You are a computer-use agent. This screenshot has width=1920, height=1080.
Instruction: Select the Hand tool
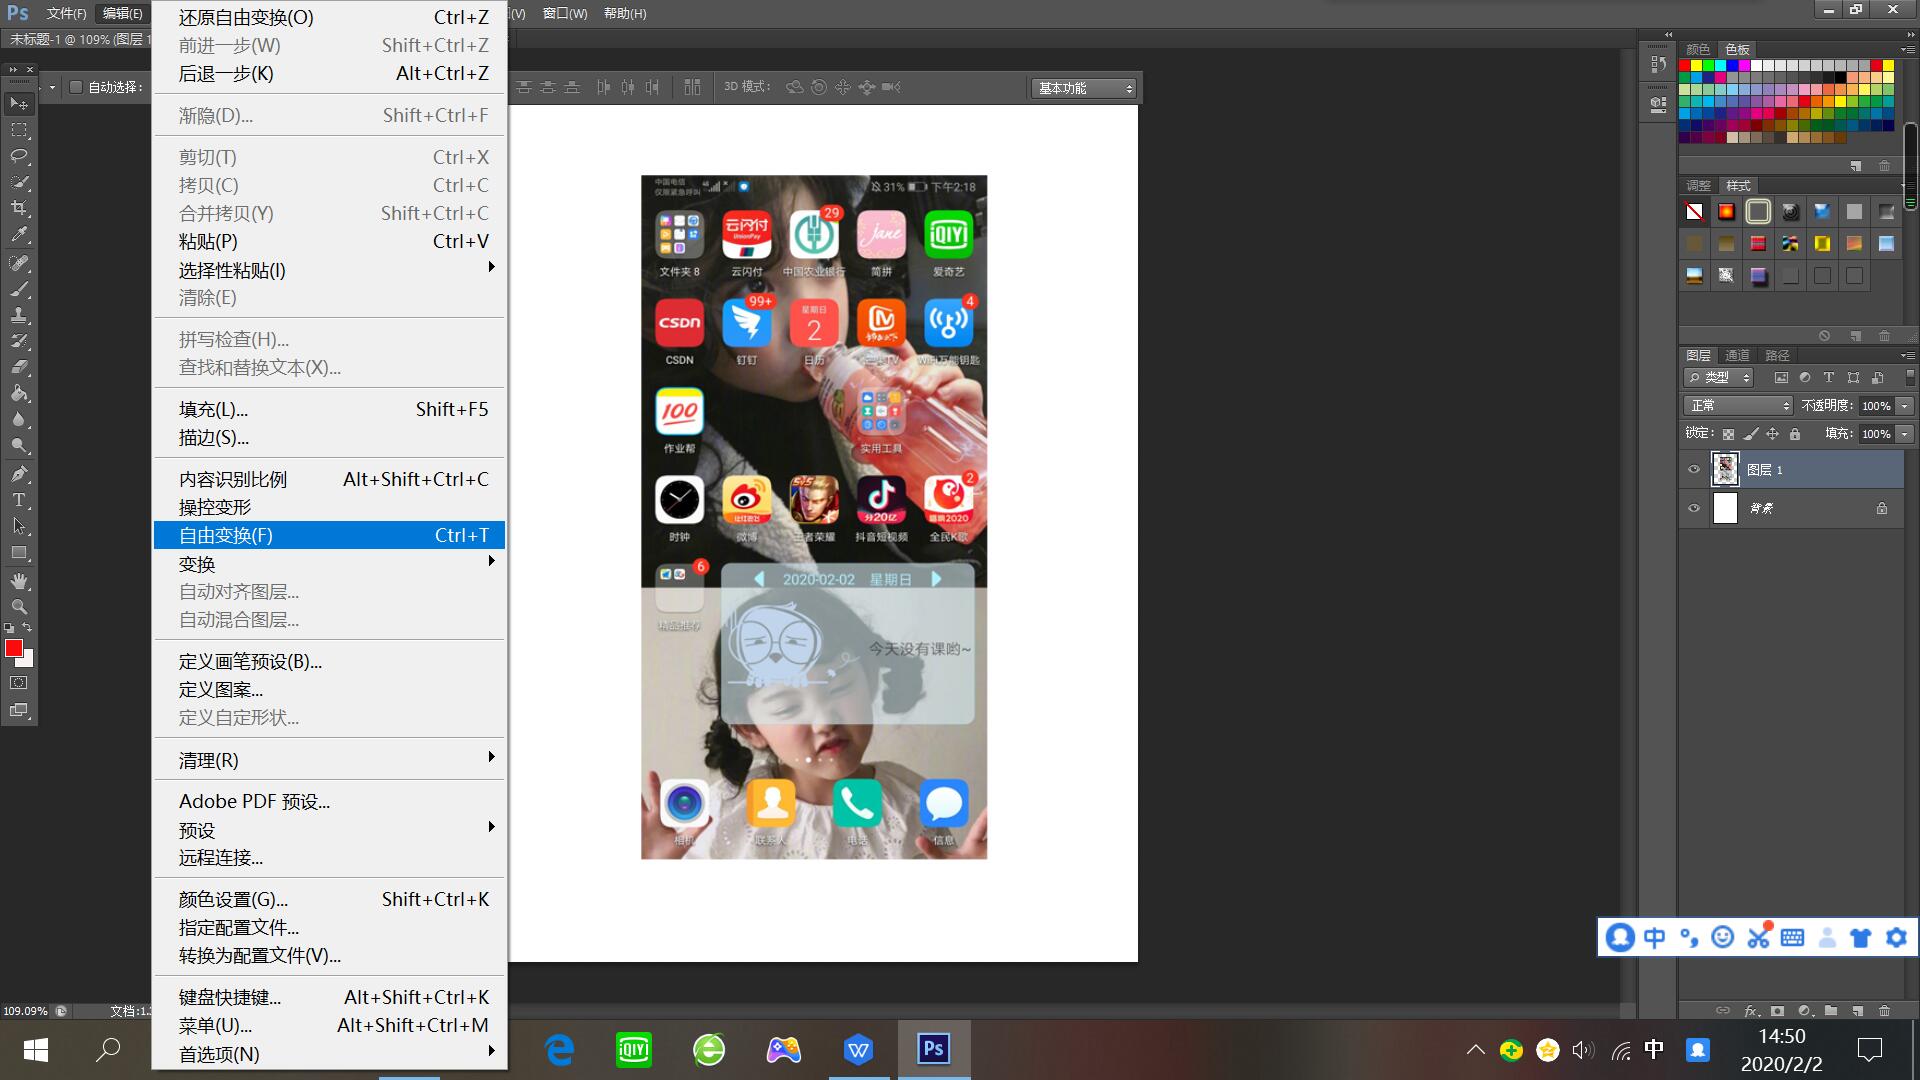click(x=19, y=580)
